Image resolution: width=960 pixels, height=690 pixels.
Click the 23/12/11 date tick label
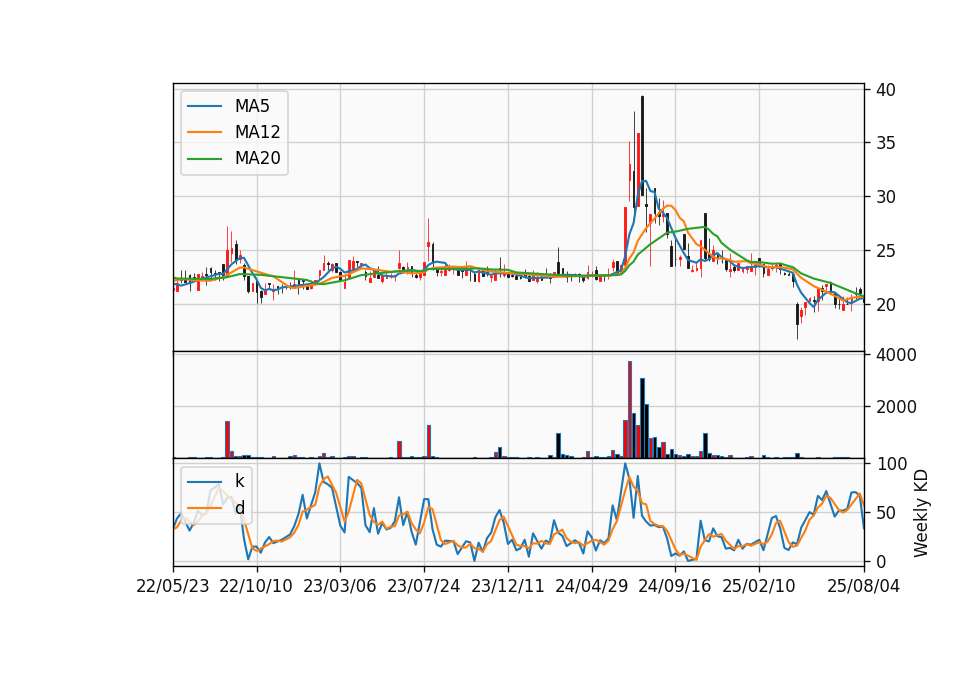(508, 586)
